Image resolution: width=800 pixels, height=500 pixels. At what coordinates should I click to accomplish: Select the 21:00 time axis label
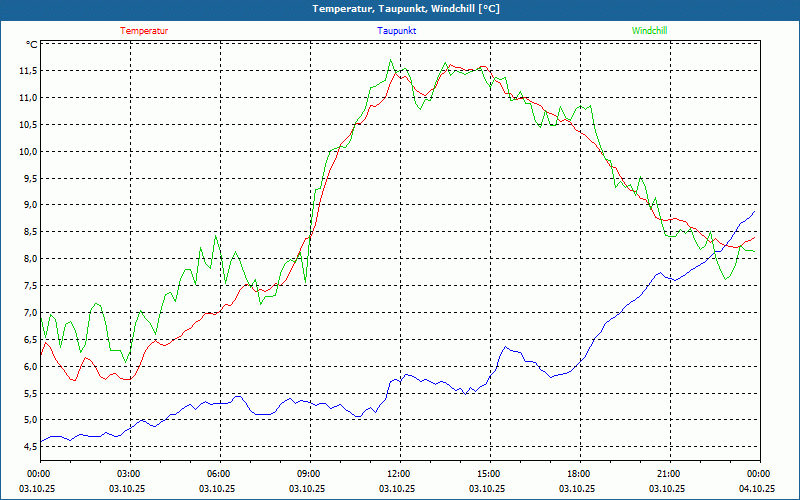coord(668,473)
